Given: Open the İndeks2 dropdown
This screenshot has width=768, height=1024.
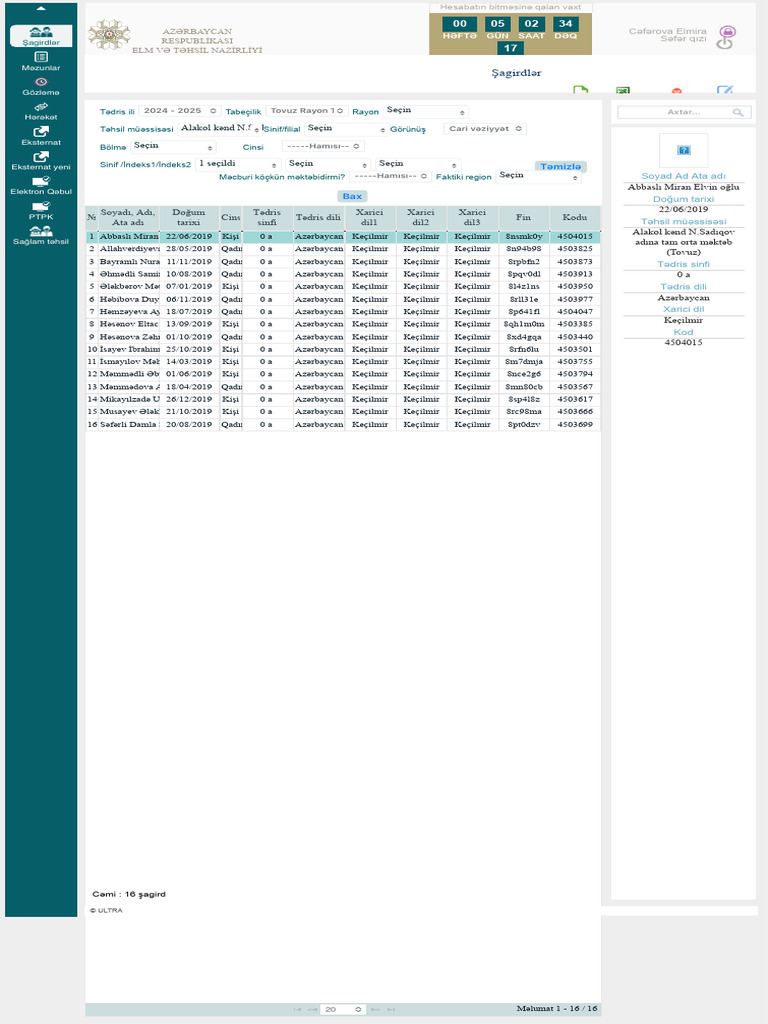Looking at the screenshot, I should click(419, 164).
